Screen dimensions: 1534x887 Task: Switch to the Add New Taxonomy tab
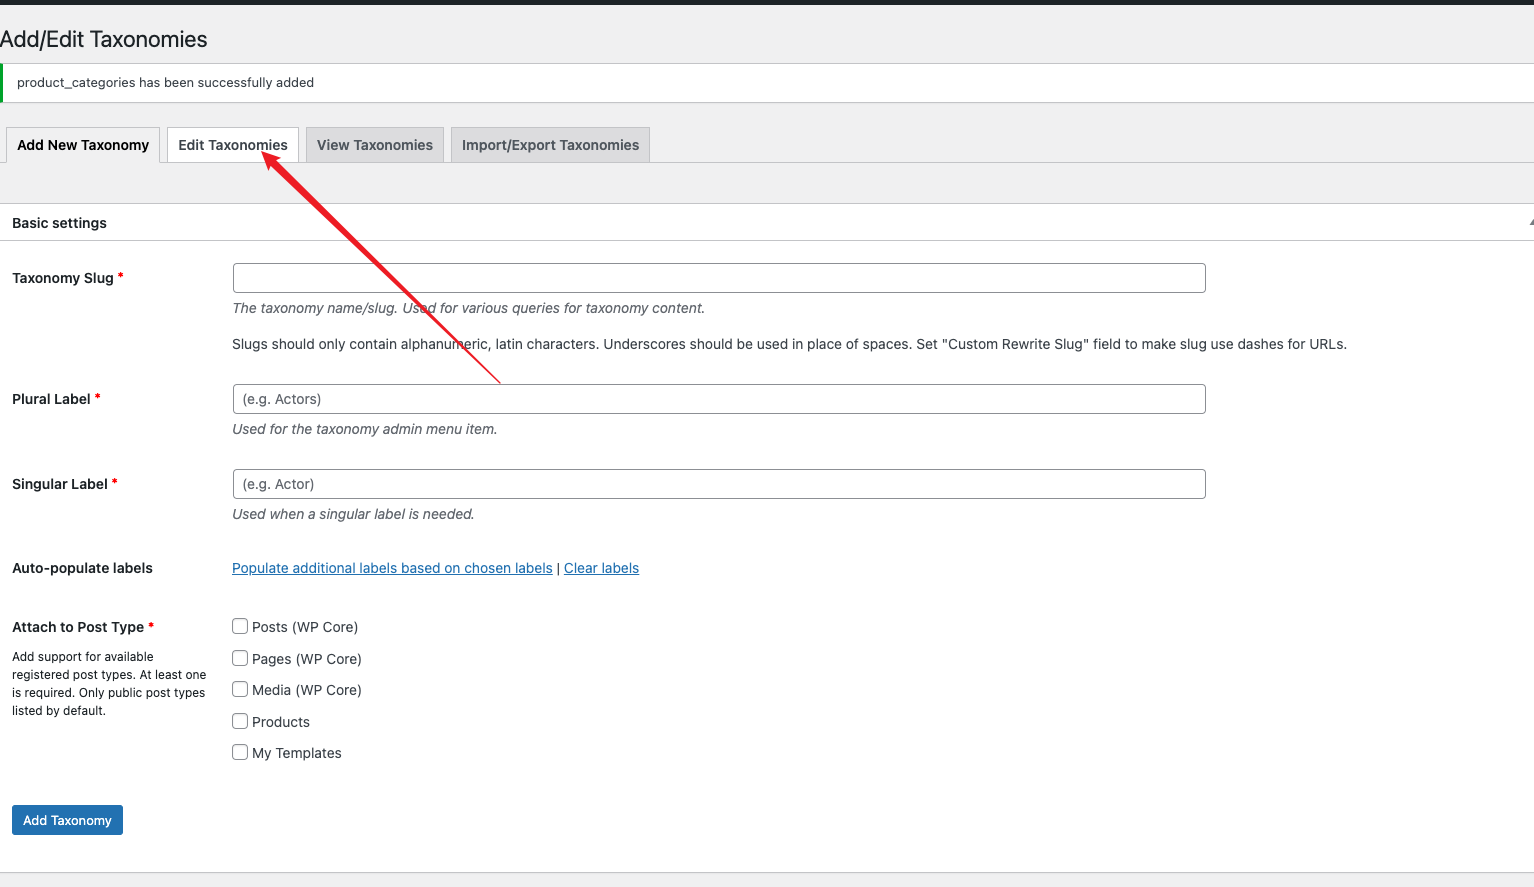[83, 145]
